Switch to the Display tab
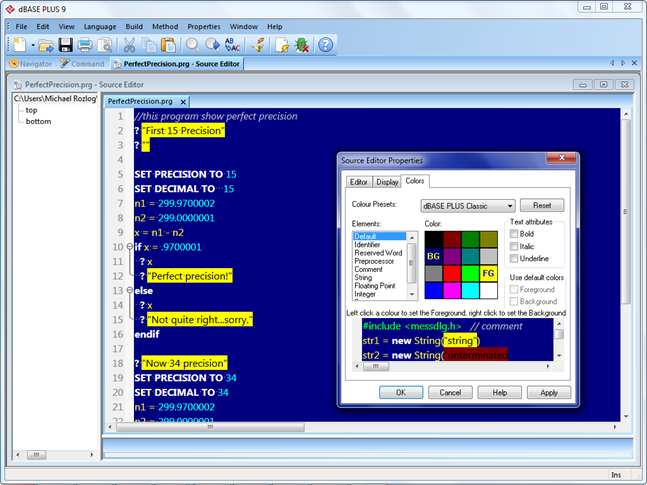This screenshot has width=647, height=485. pos(387,182)
